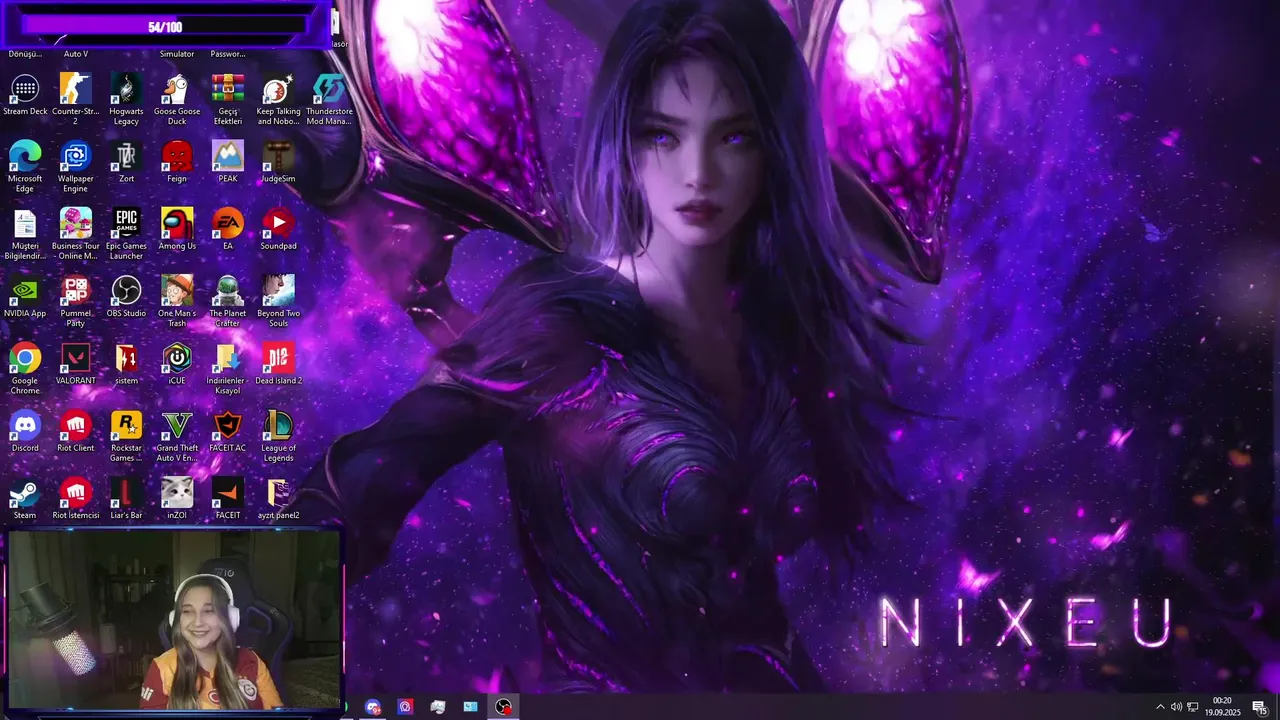The height and width of the screenshot is (720, 1280).
Task: Select the VALORANT desktop icon
Action: pos(75,363)
